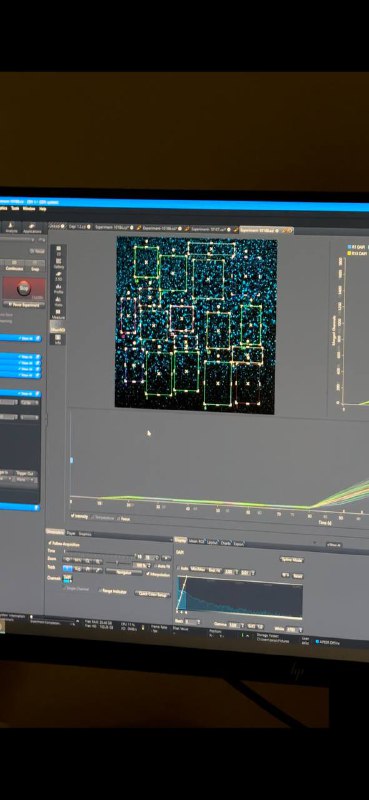Enable the Range Indicator checkbox

(x=112, y=591)
